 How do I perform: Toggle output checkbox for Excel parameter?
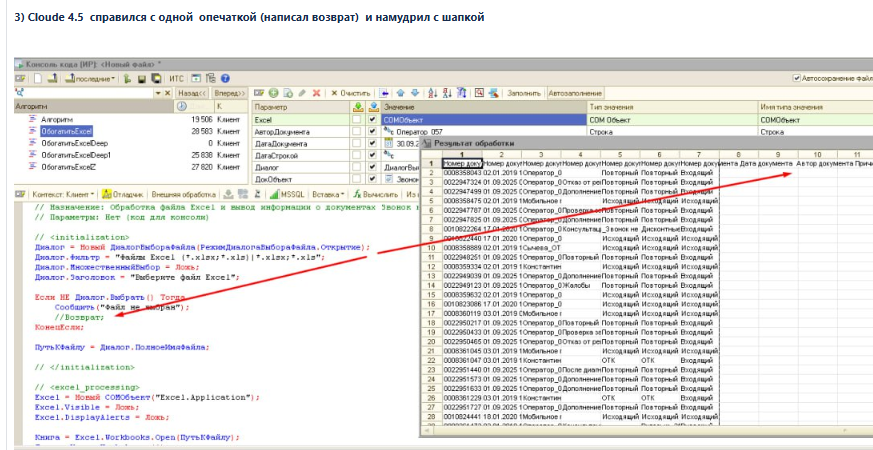372,120
